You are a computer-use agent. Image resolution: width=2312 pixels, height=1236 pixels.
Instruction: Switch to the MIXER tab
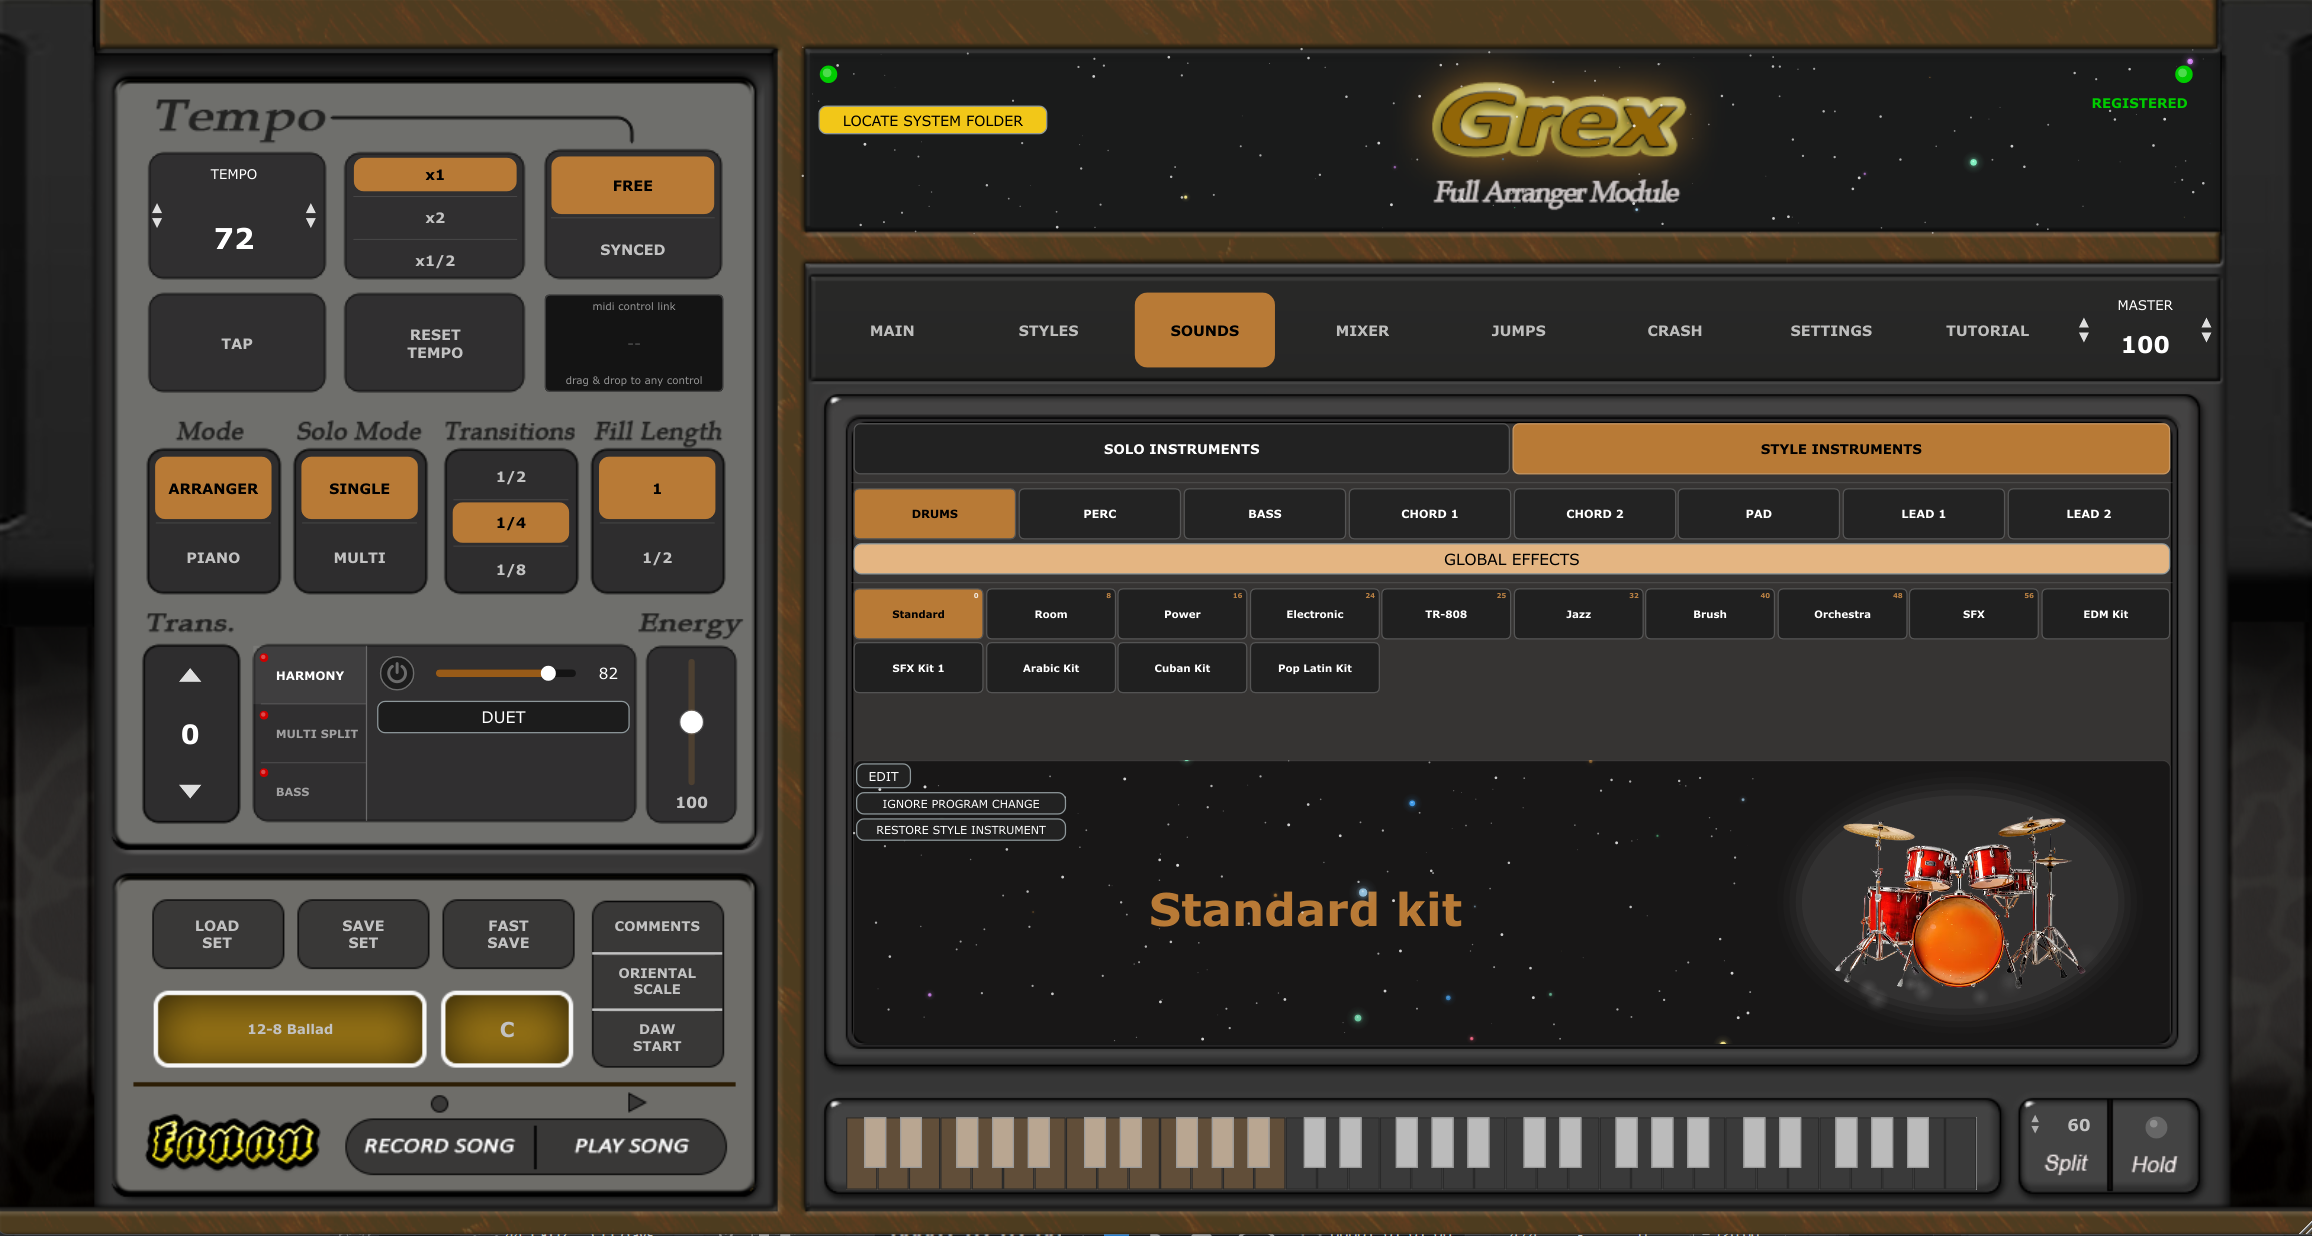click(x=1362, y=330)
